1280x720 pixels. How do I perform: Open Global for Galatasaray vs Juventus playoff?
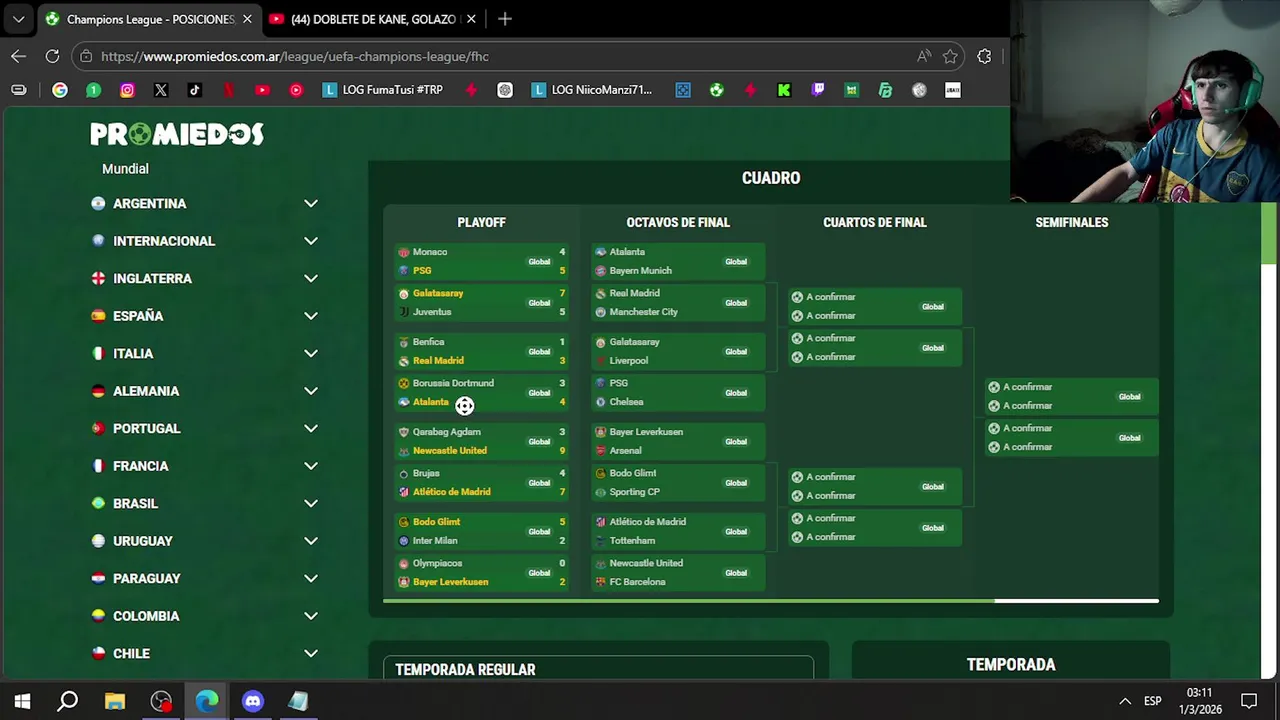point(539,303)
